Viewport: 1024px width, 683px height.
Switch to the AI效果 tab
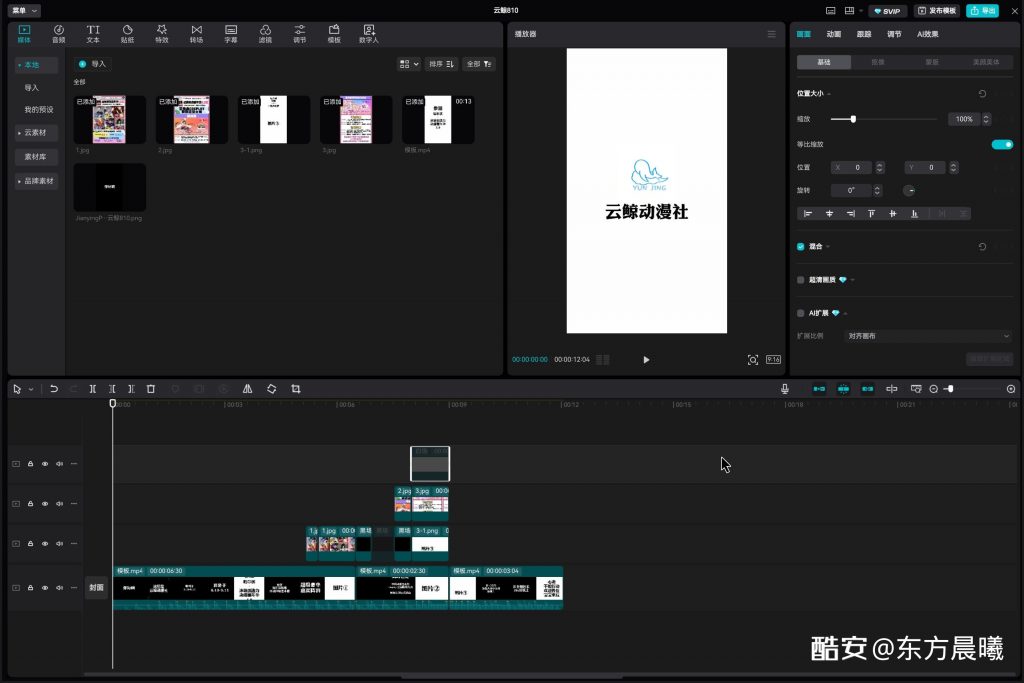(927, 34)
